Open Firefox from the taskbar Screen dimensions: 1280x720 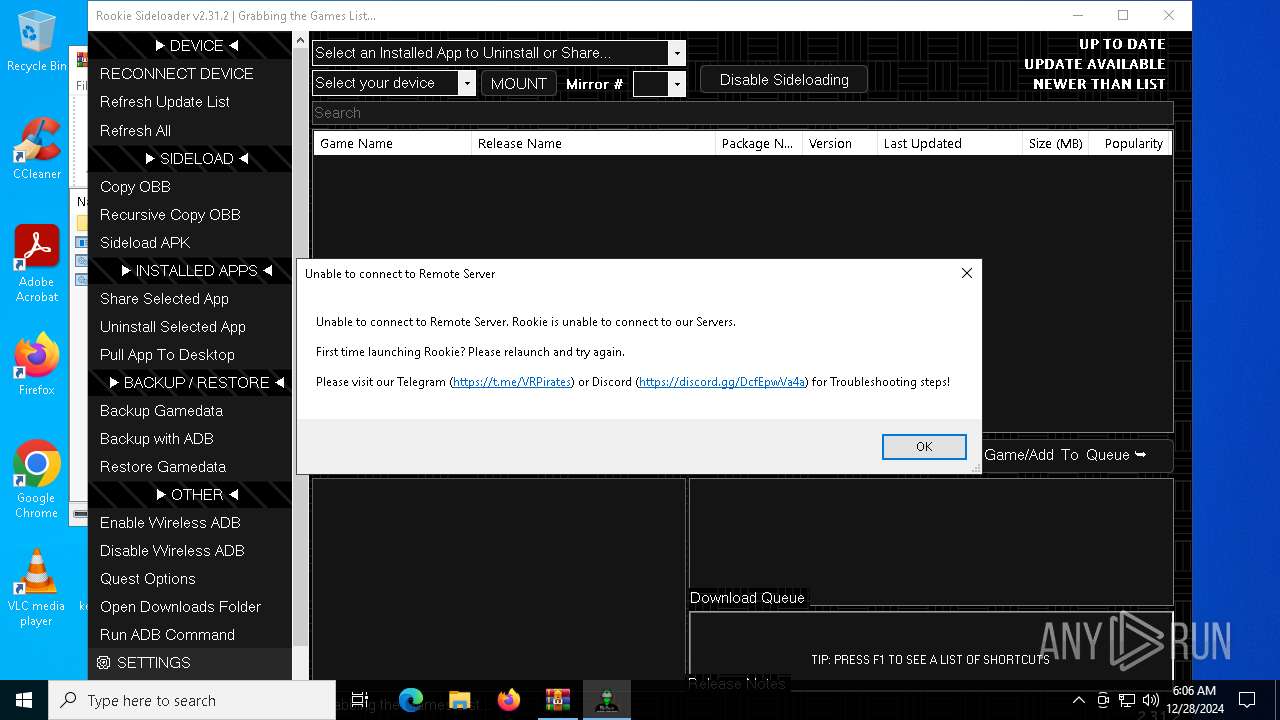[x=509, y=700]
